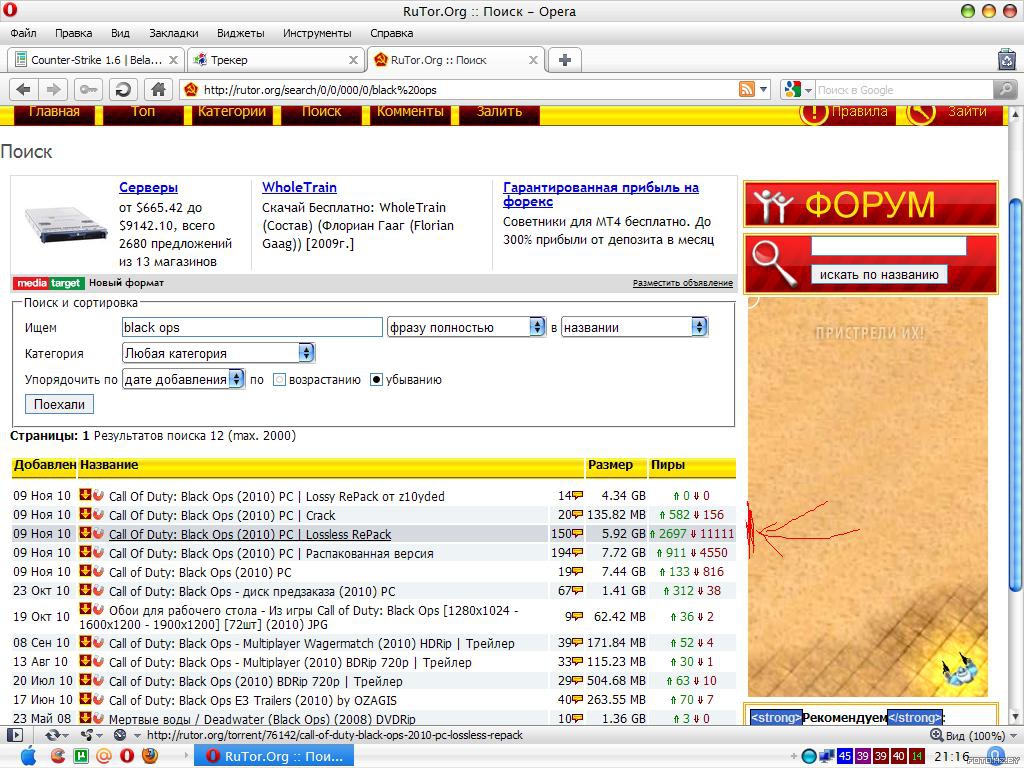Switch to the Трекер tab

click(276, 60)
